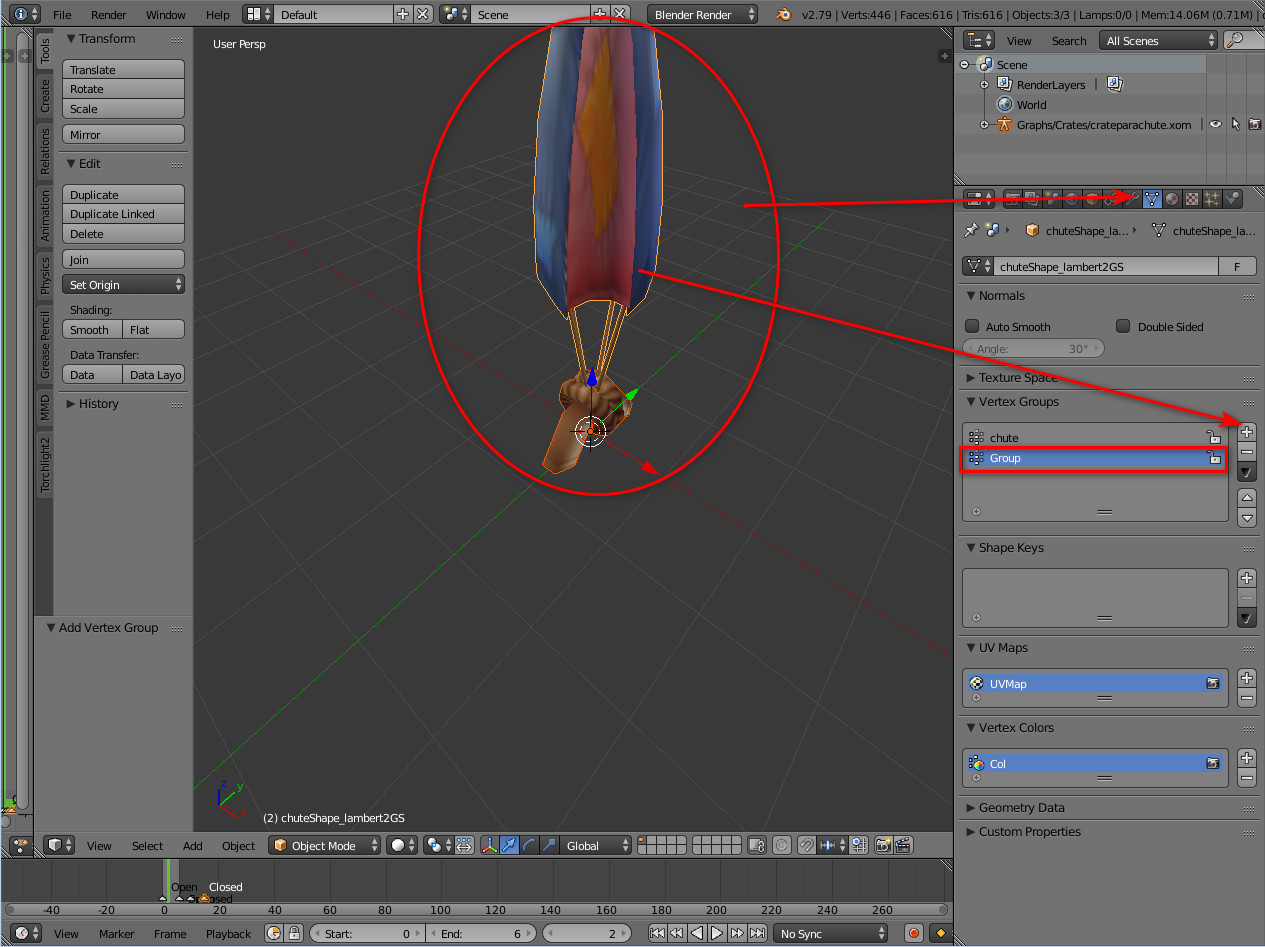Open the Global transform orientation dropdown
The width and height of the screenshot is (1265, 947).
coord(595,845)
